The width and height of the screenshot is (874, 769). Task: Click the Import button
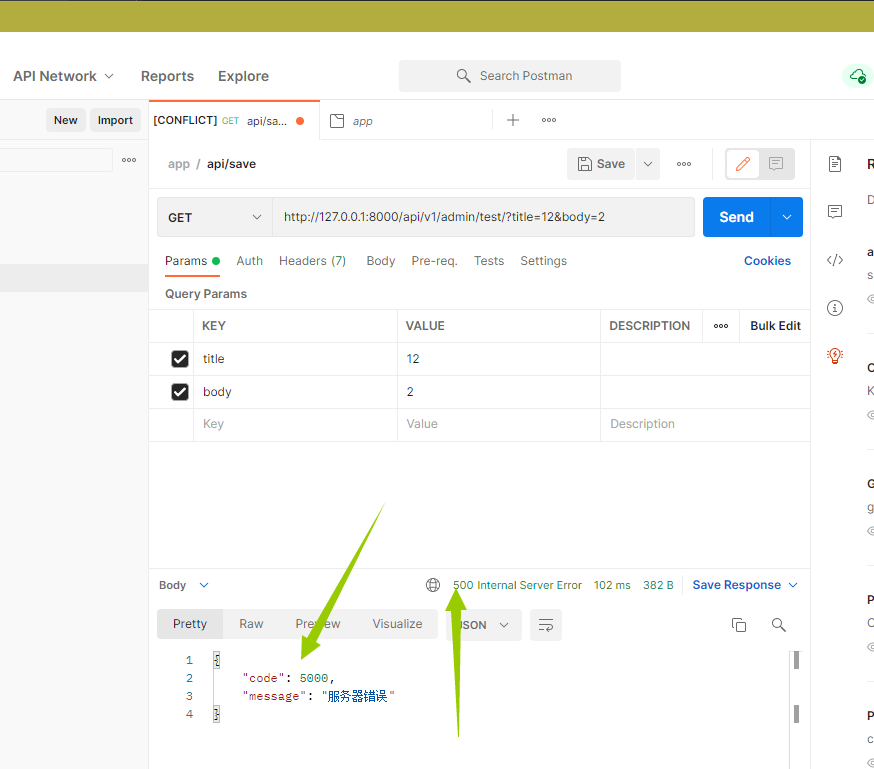click(x=115, y=120)
